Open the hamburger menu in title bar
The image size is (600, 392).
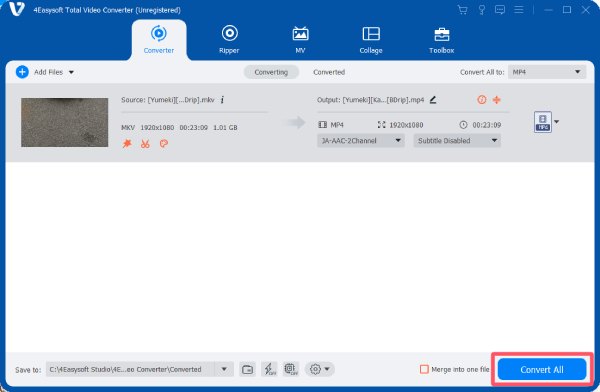[x=518, y=10]
